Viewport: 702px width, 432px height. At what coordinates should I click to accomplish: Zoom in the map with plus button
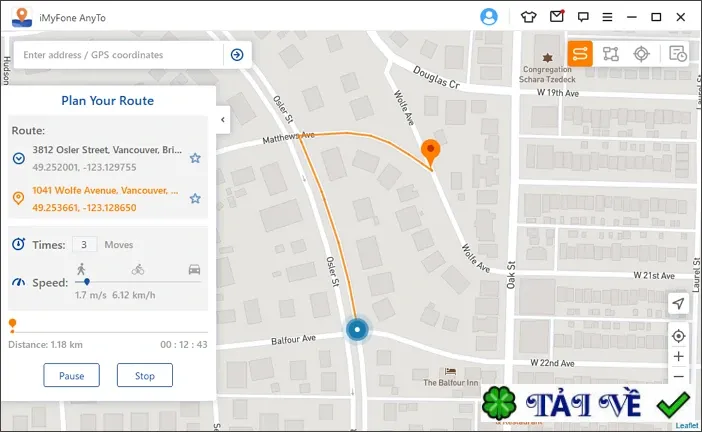(x=678, y=356)
